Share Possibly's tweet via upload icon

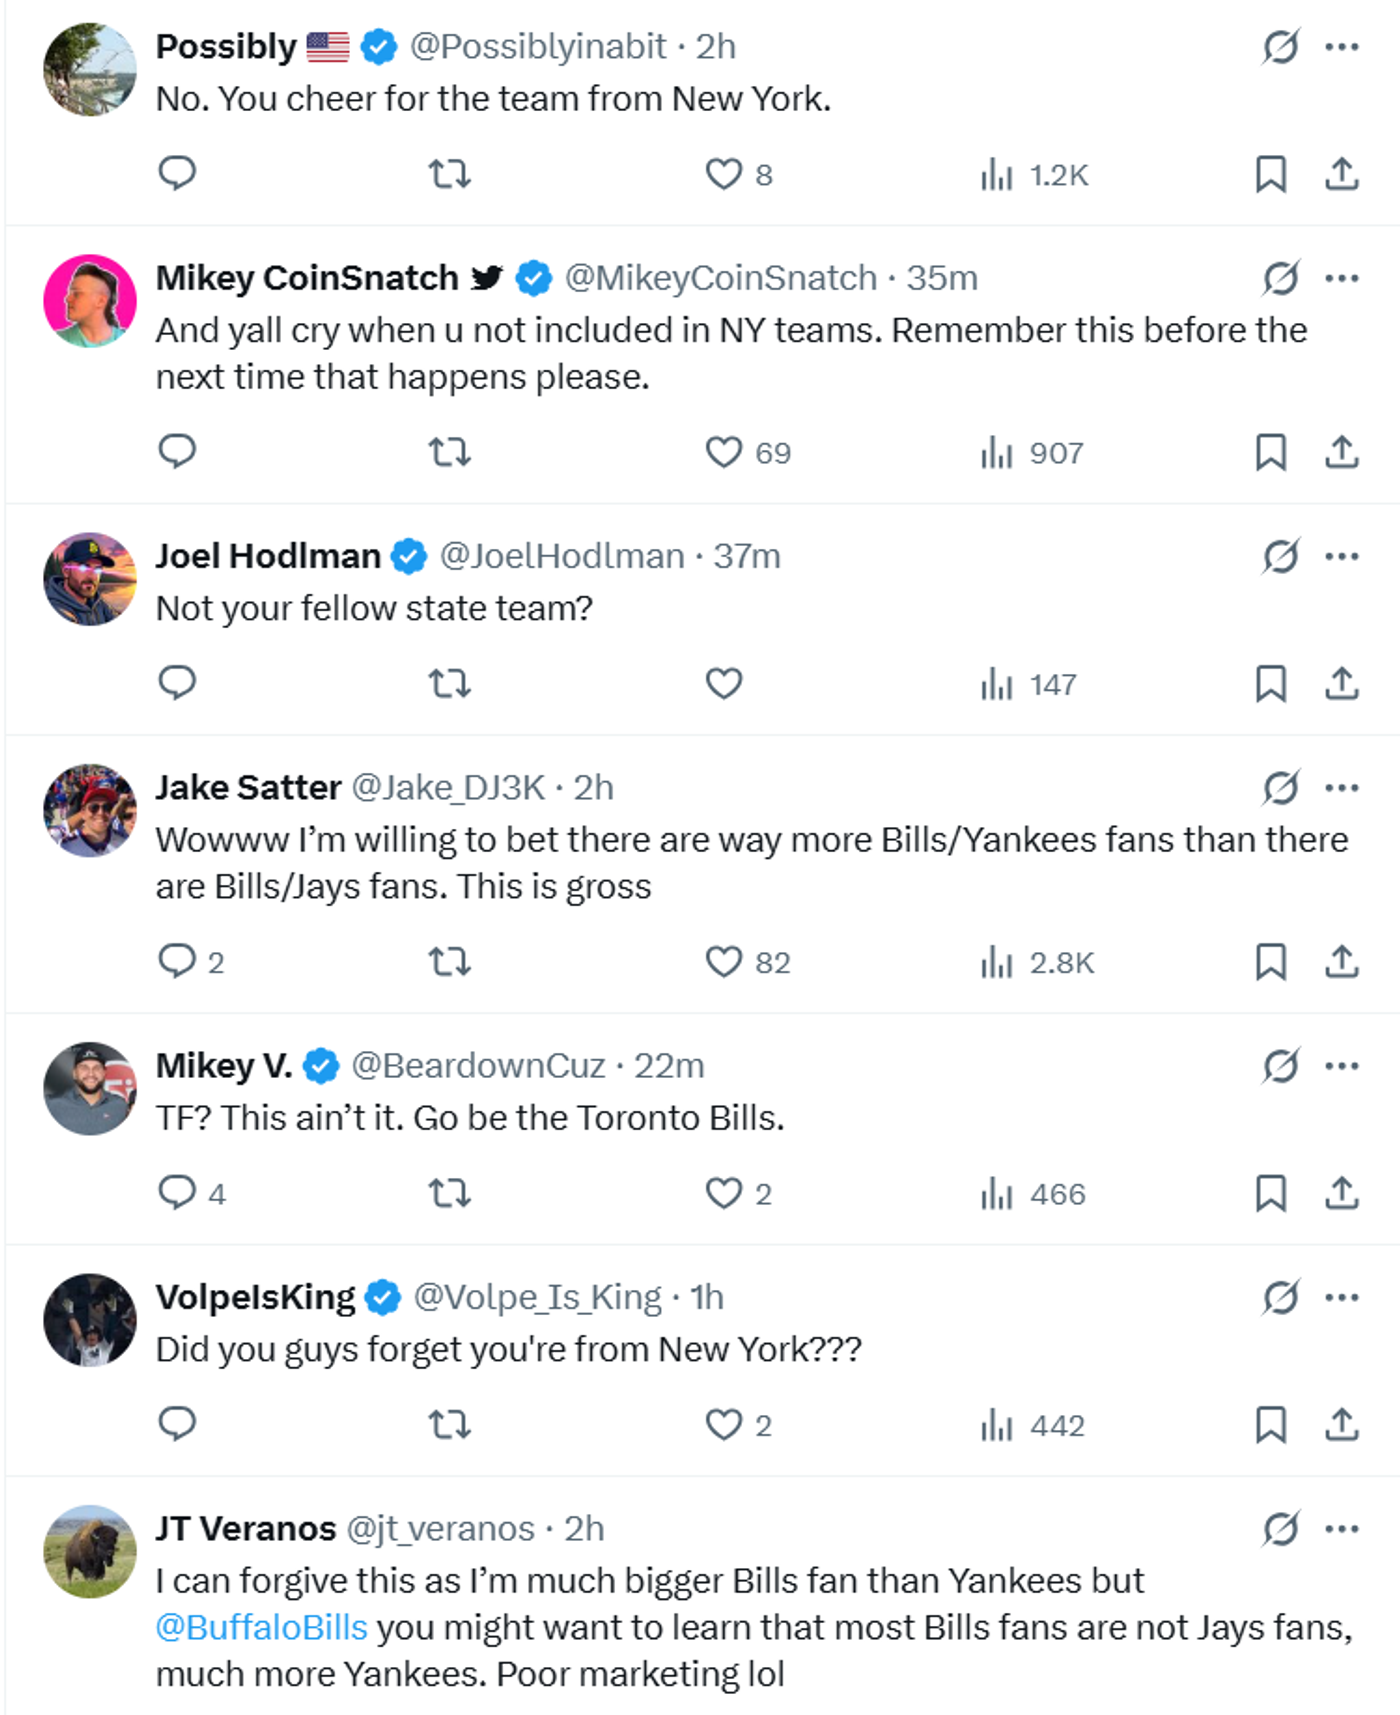tap(1341, 174)
